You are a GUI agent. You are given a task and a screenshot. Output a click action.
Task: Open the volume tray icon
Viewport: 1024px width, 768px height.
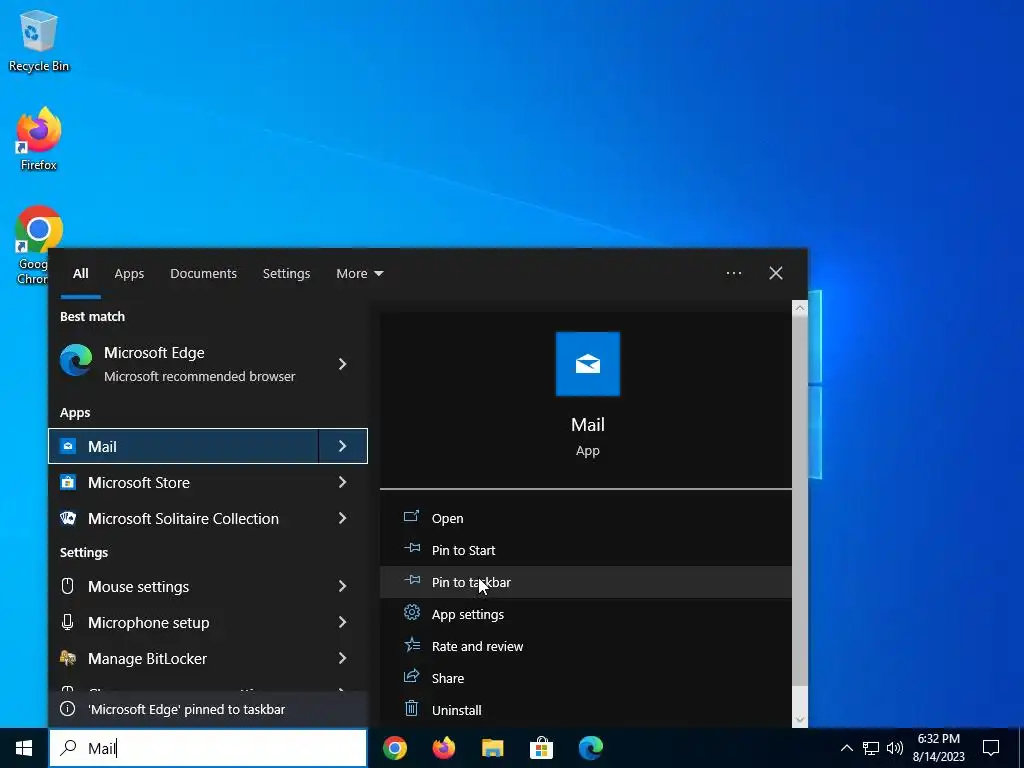point(895,748)
